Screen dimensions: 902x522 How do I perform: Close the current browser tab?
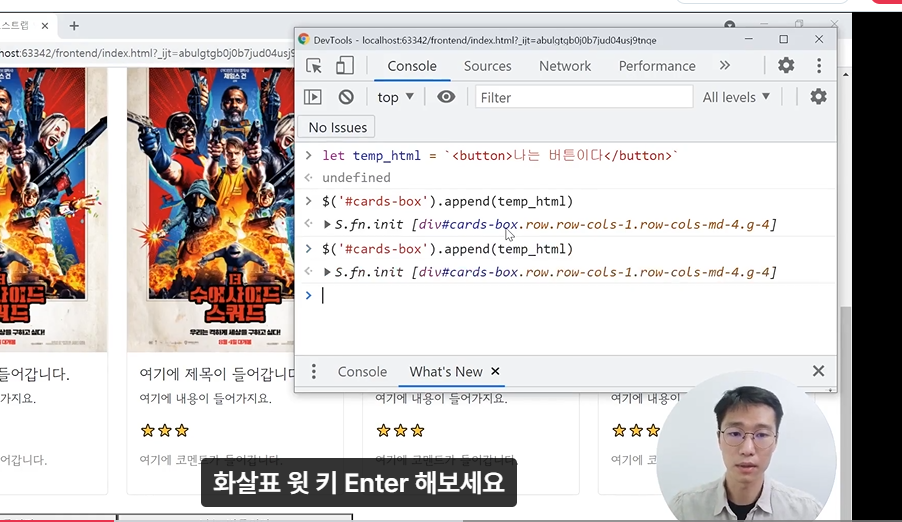(x=45, y=26)
